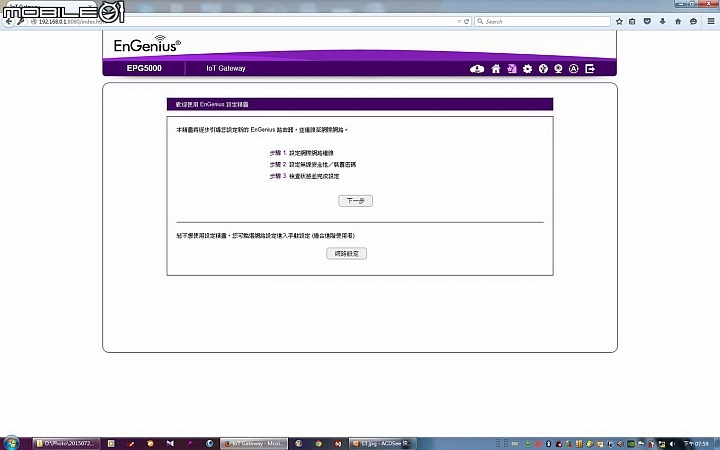The height and width of the screenshot is (450, 720).
Task: Select step 1 text in wizard list
Action: coord(302,153)
